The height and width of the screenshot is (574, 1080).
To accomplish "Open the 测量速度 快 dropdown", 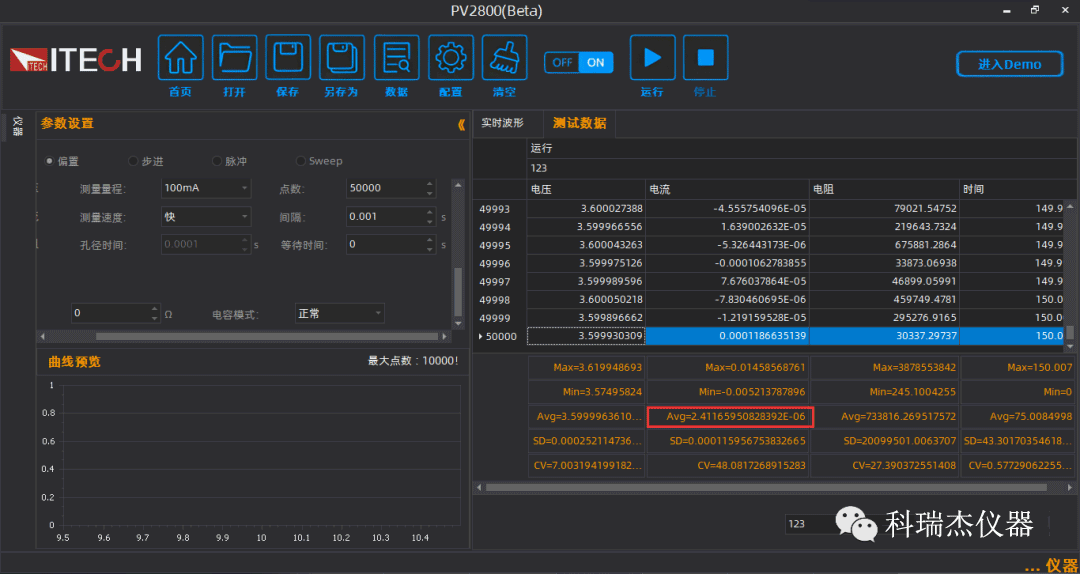I will point(206,216).
